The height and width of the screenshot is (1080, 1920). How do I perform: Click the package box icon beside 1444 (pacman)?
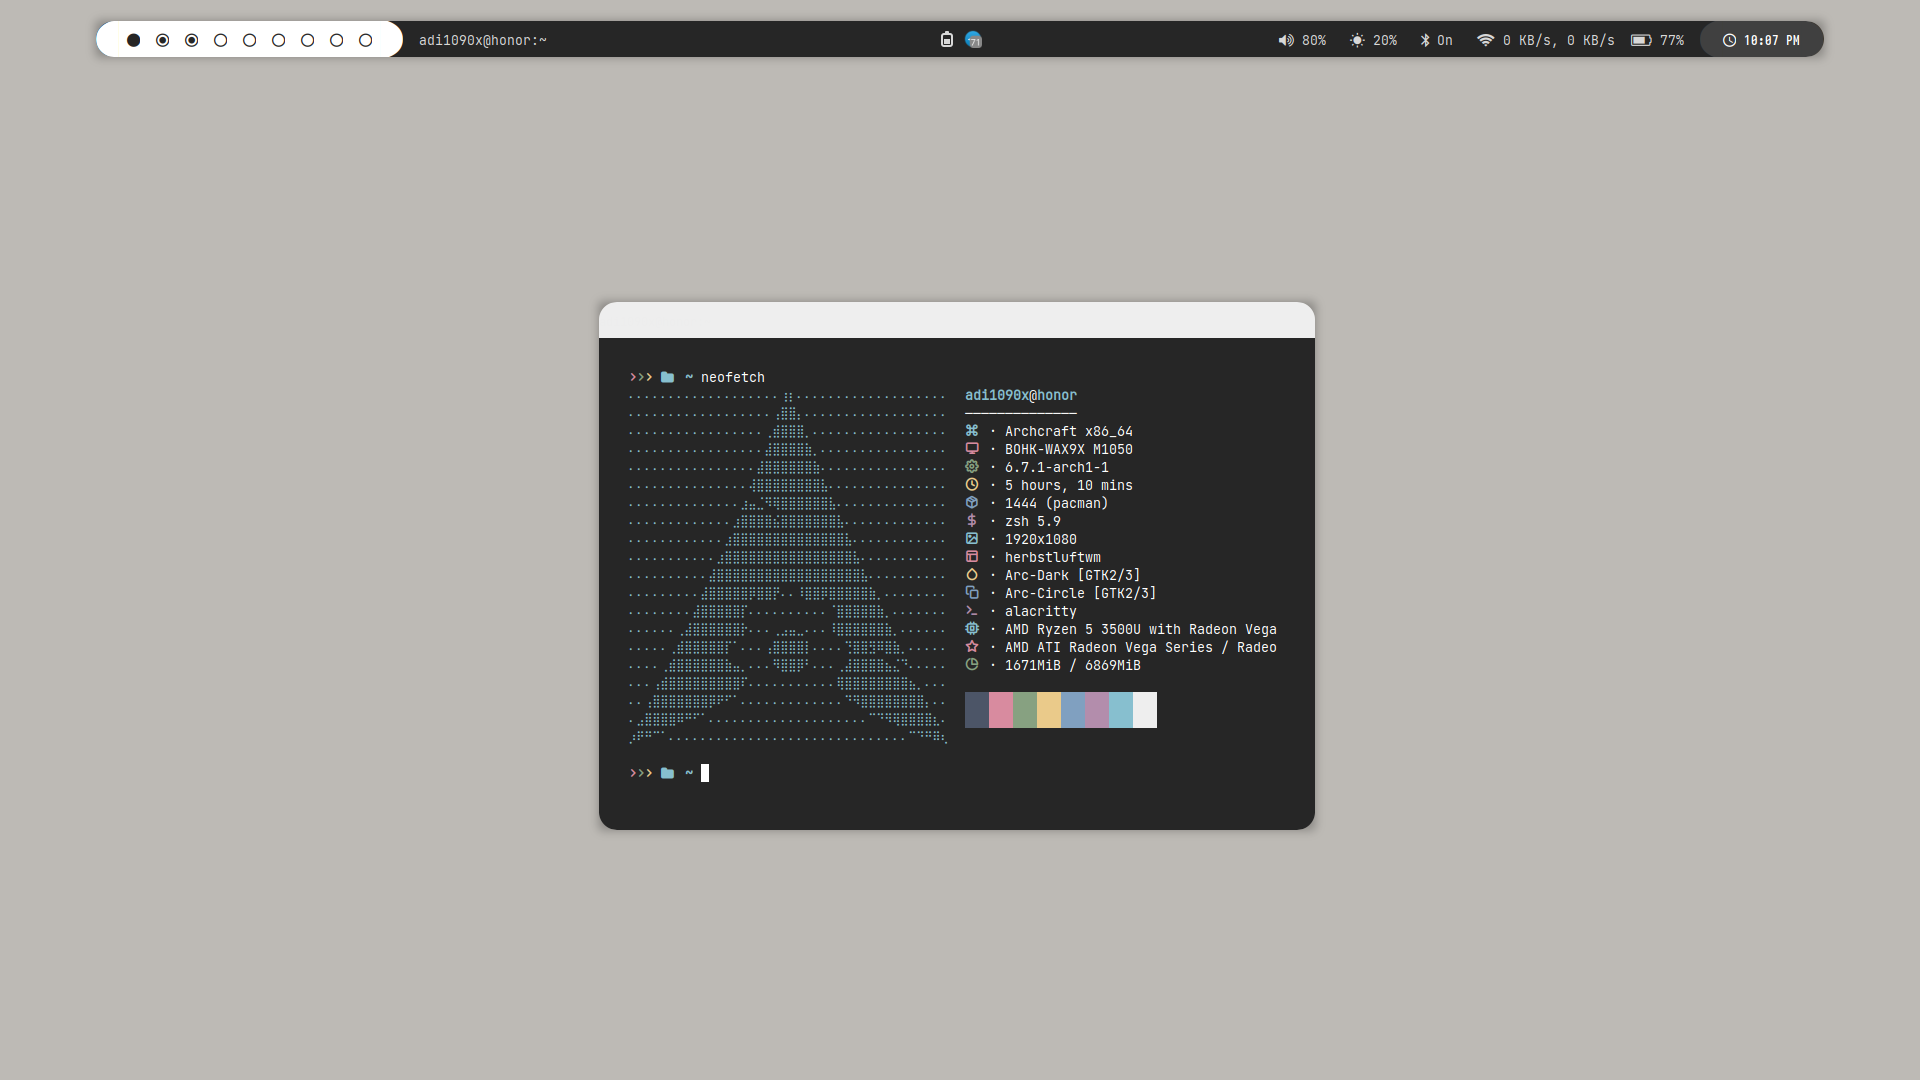pyautogui.click(x=971, y=503)
